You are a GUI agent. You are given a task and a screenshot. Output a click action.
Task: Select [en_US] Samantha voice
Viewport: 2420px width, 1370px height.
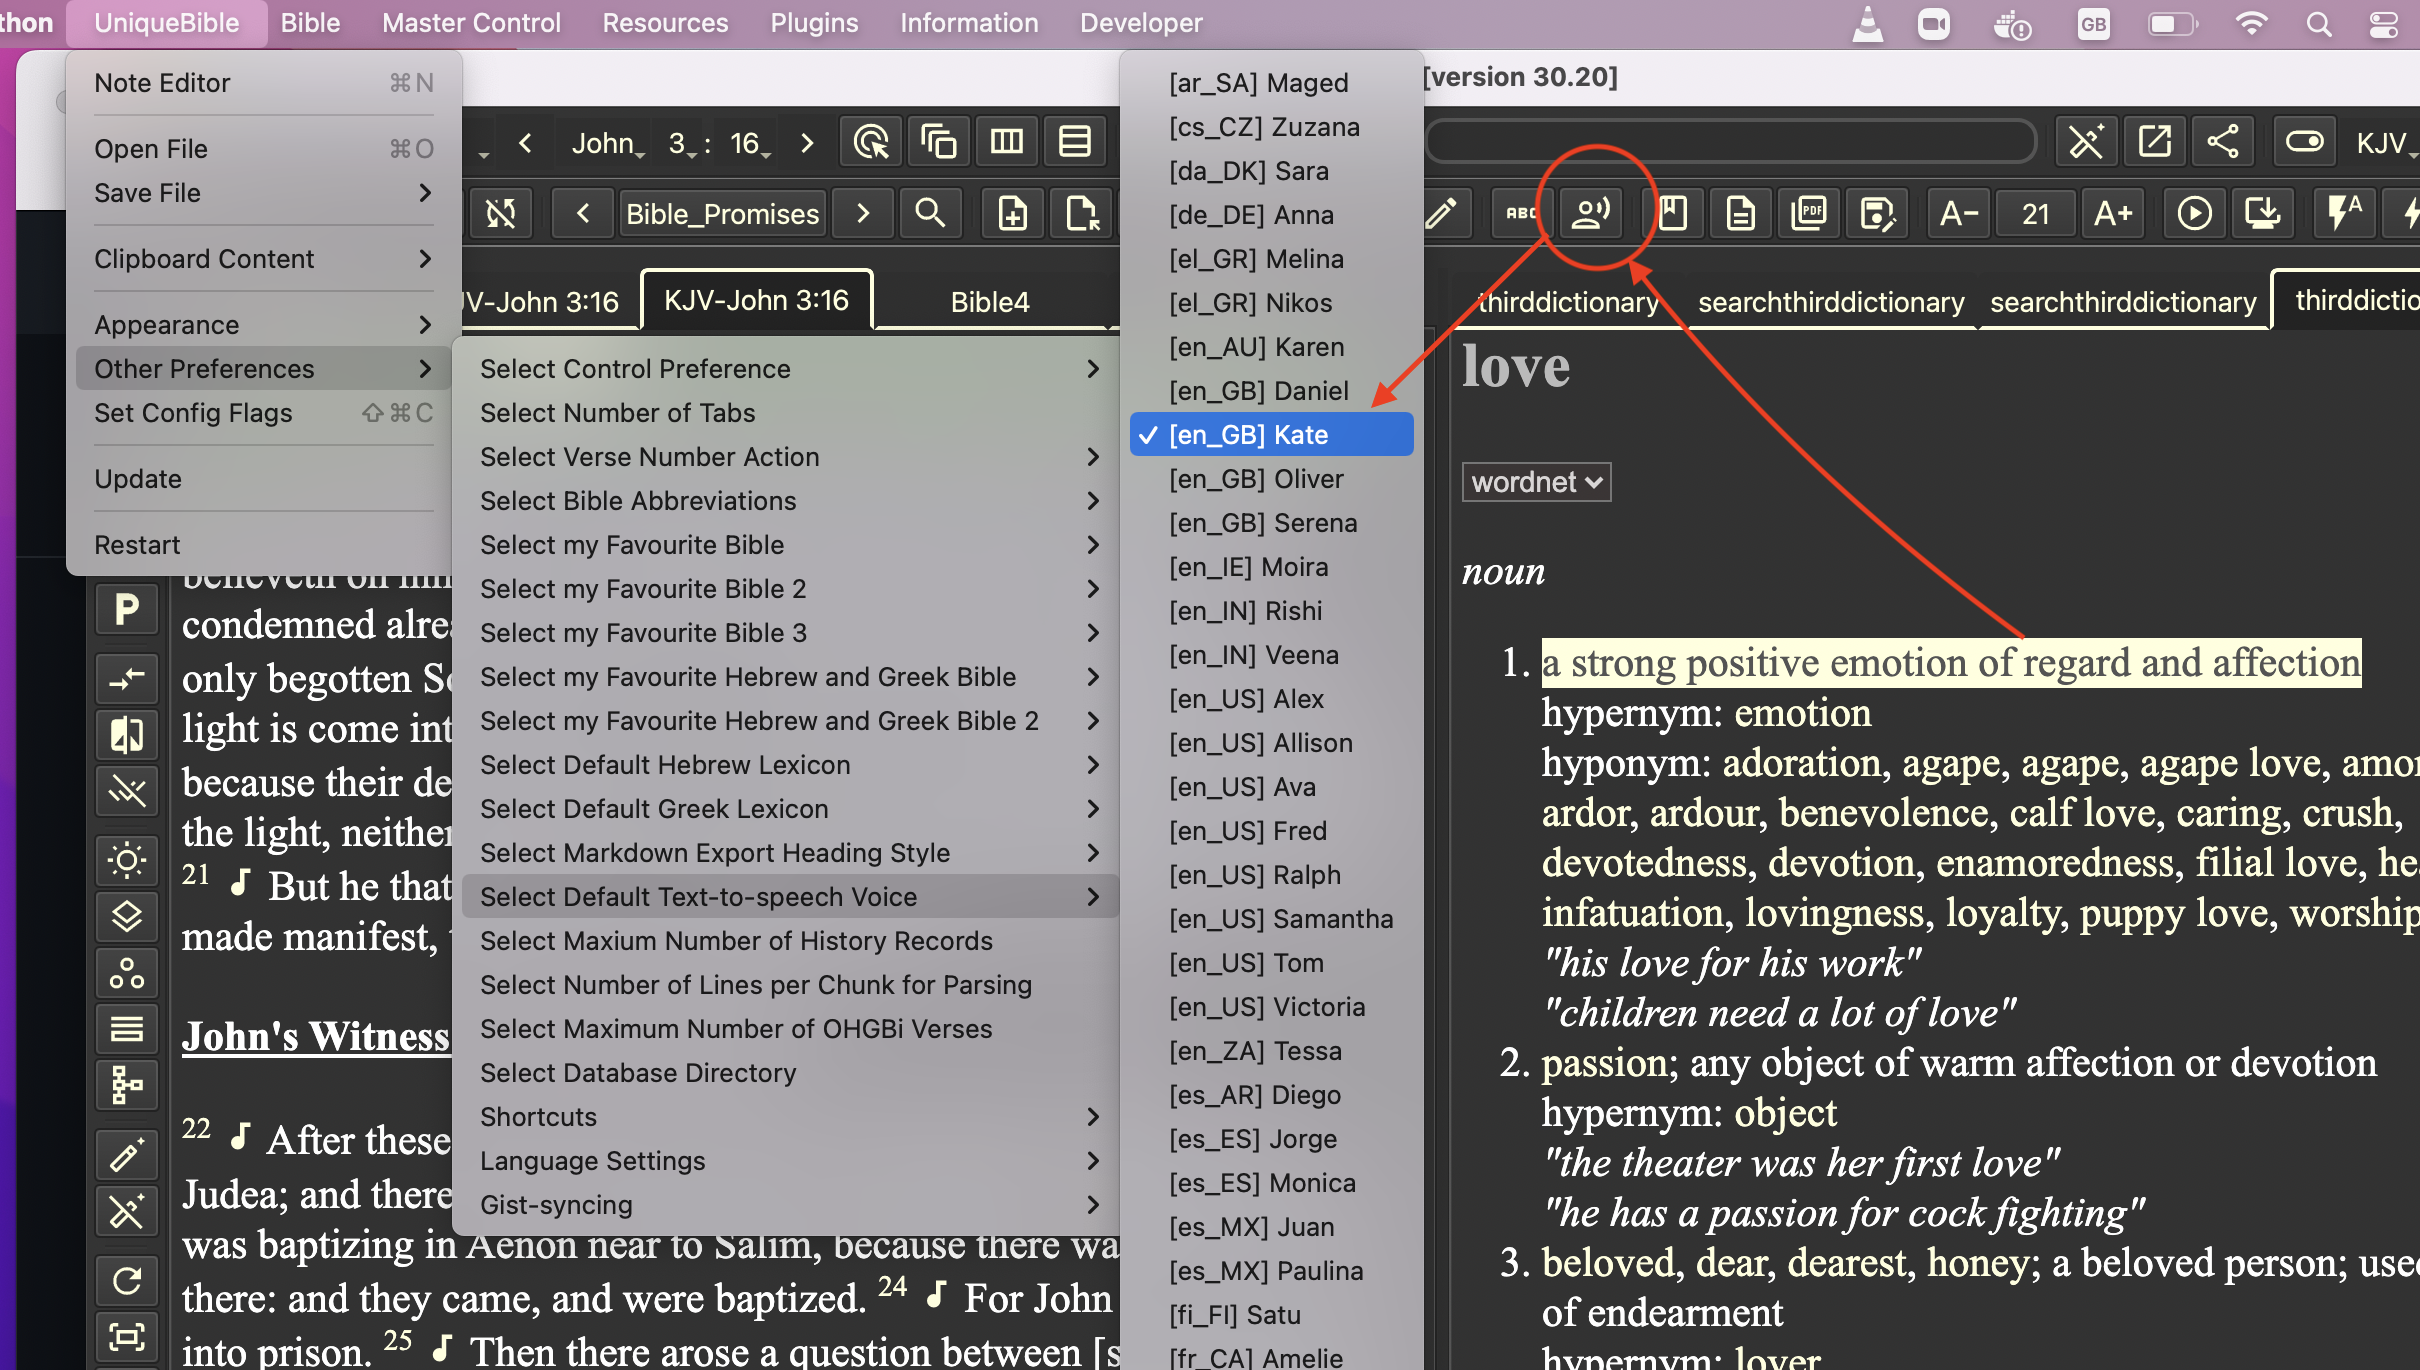coord(1272,919)
